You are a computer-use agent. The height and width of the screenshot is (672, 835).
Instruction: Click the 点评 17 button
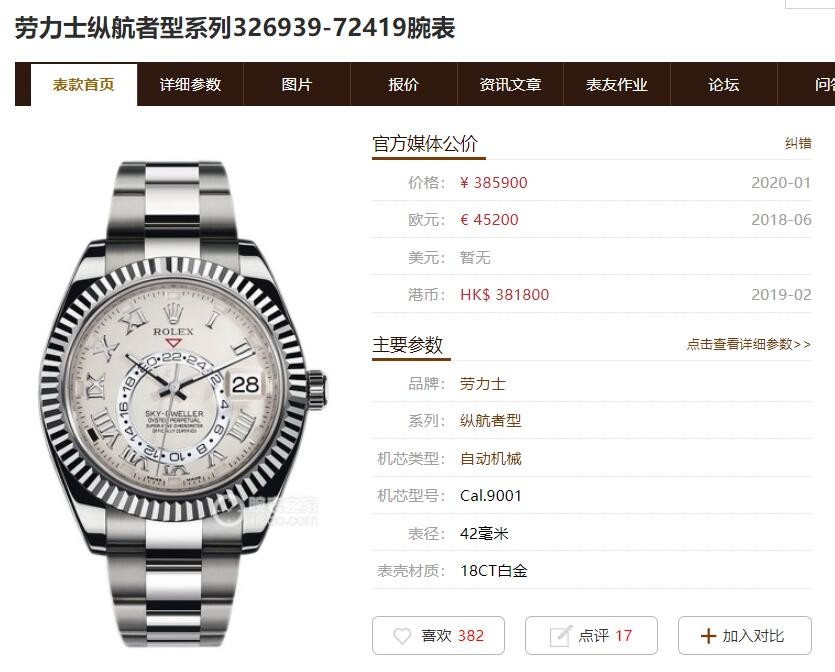click(x=591, y=635)
